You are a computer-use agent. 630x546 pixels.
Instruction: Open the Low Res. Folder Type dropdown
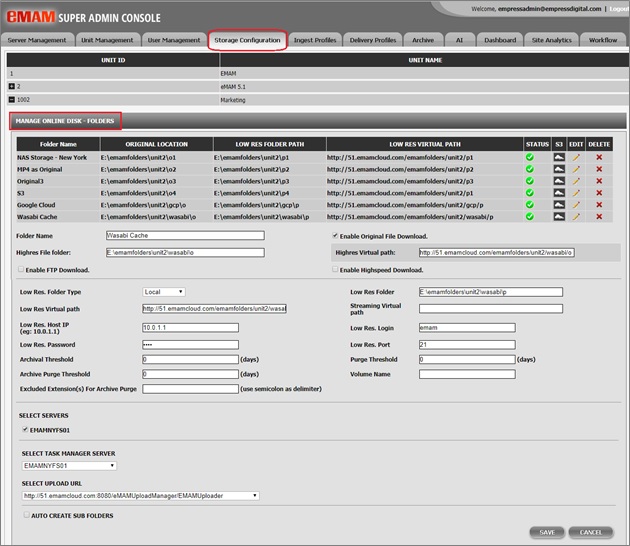(164, 292)
